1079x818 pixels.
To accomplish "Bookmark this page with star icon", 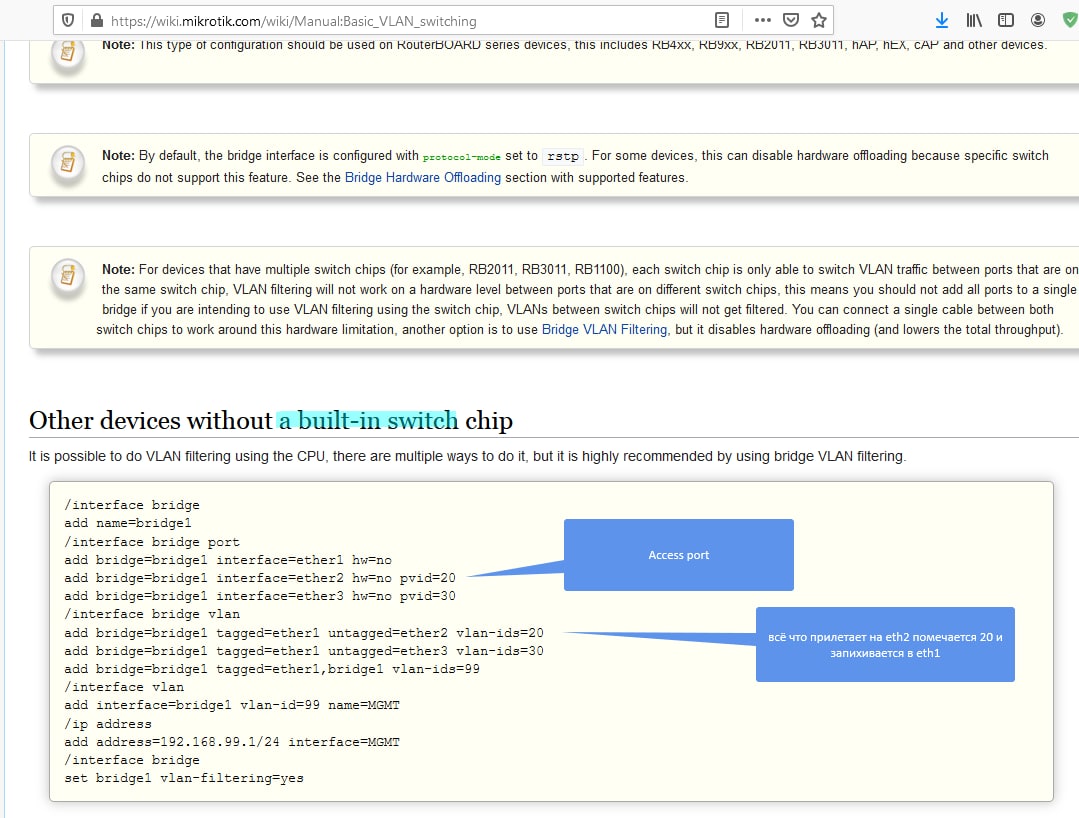I will click(818, 20).
